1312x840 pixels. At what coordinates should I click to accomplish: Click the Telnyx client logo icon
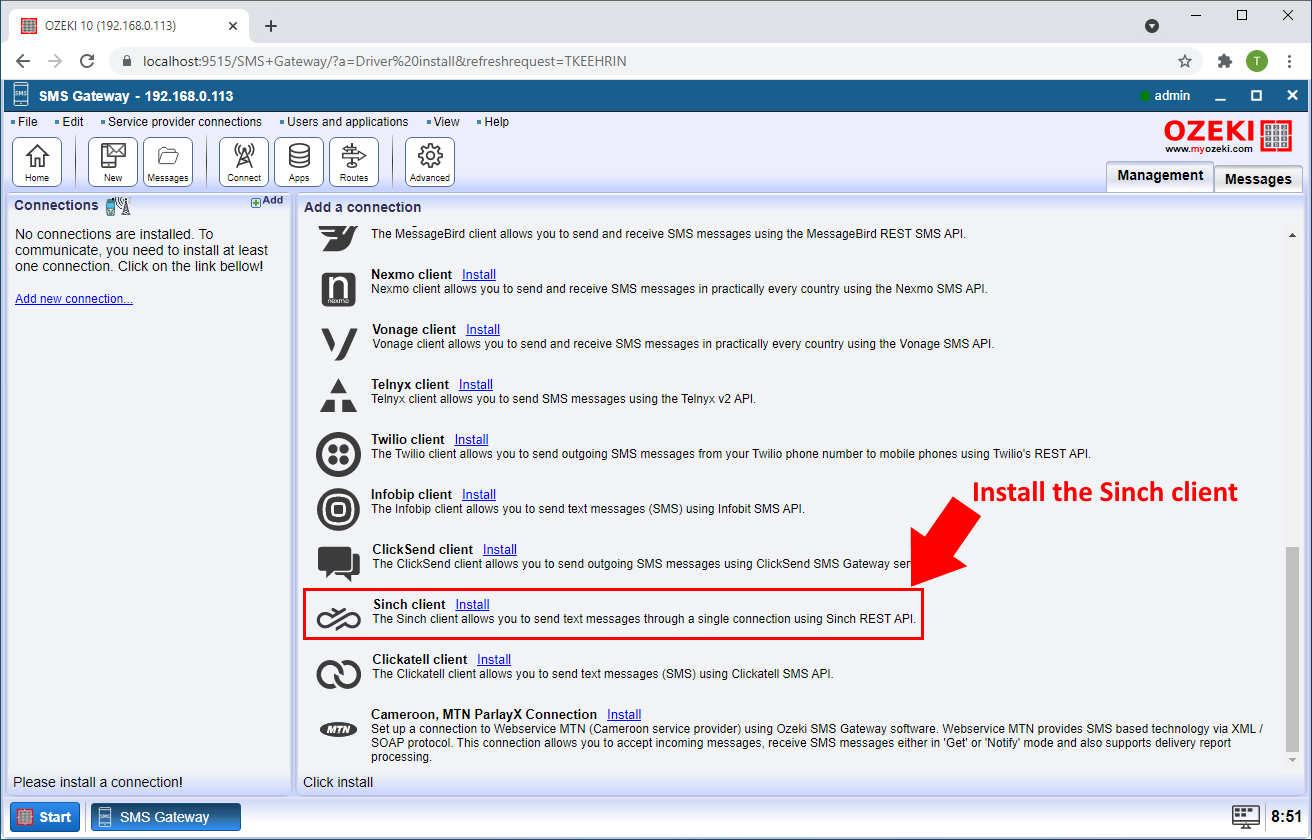point(338,396)
